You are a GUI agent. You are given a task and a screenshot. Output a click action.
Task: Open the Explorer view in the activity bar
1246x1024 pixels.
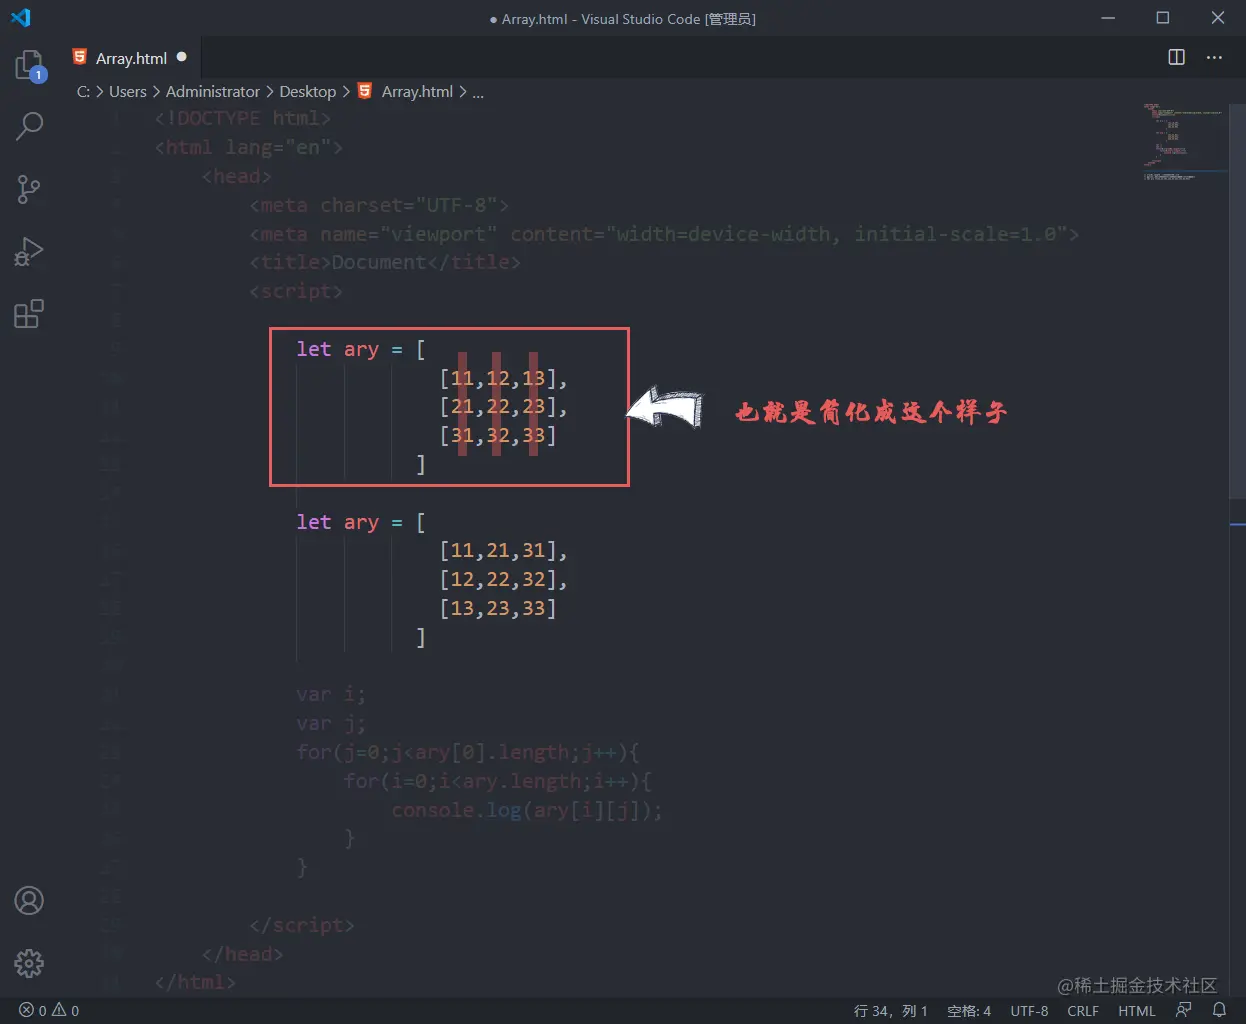point(29,65)
